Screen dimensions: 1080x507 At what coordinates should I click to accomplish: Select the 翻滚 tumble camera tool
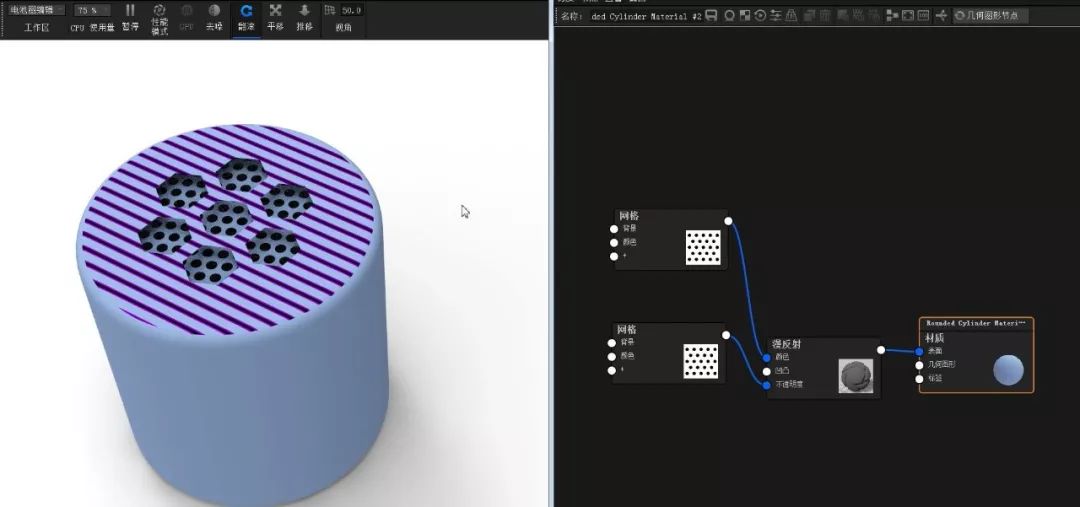tap(246, 17)
